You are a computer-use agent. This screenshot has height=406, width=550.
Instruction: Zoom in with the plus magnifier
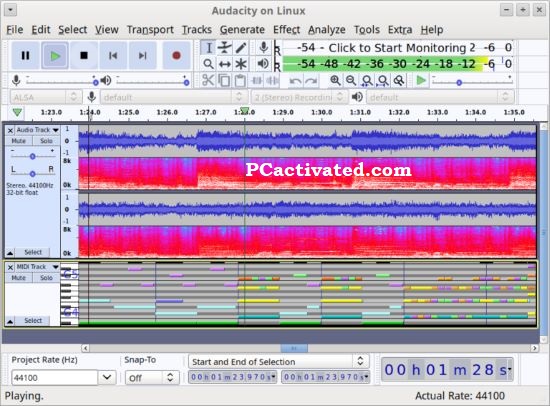pos(335,81)
